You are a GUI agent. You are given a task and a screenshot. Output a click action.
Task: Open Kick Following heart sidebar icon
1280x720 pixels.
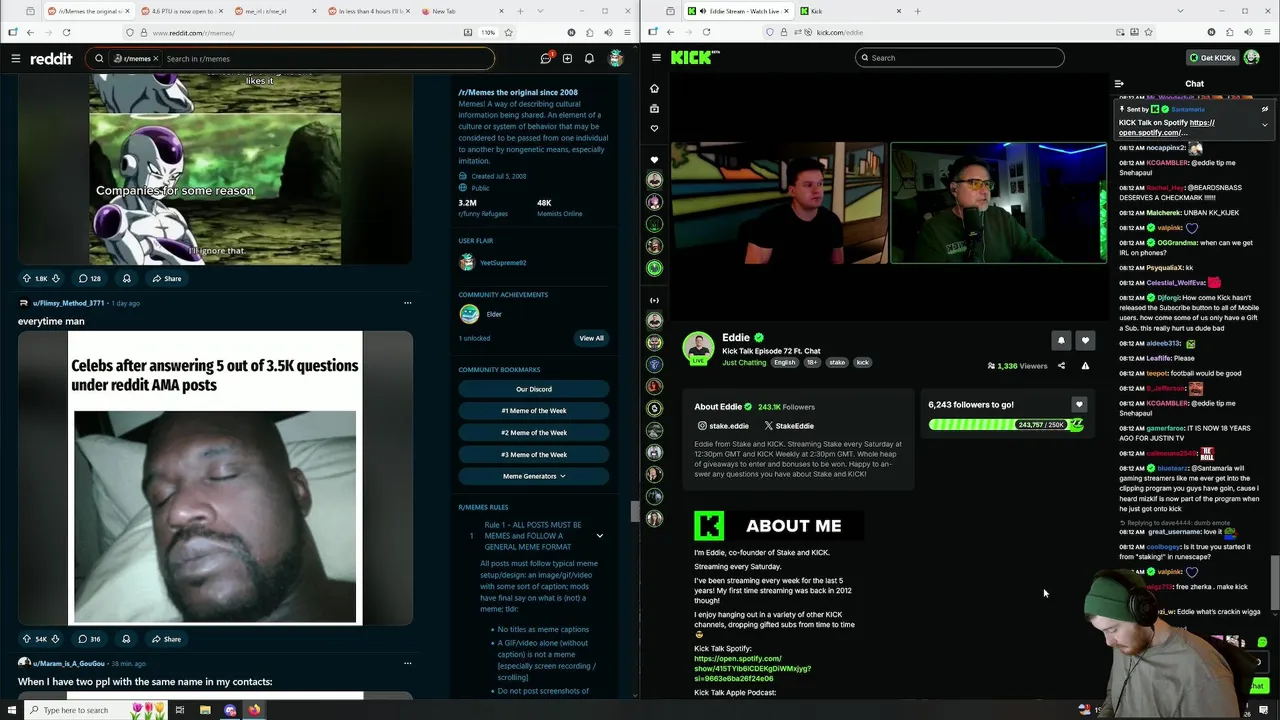[654, 128]
